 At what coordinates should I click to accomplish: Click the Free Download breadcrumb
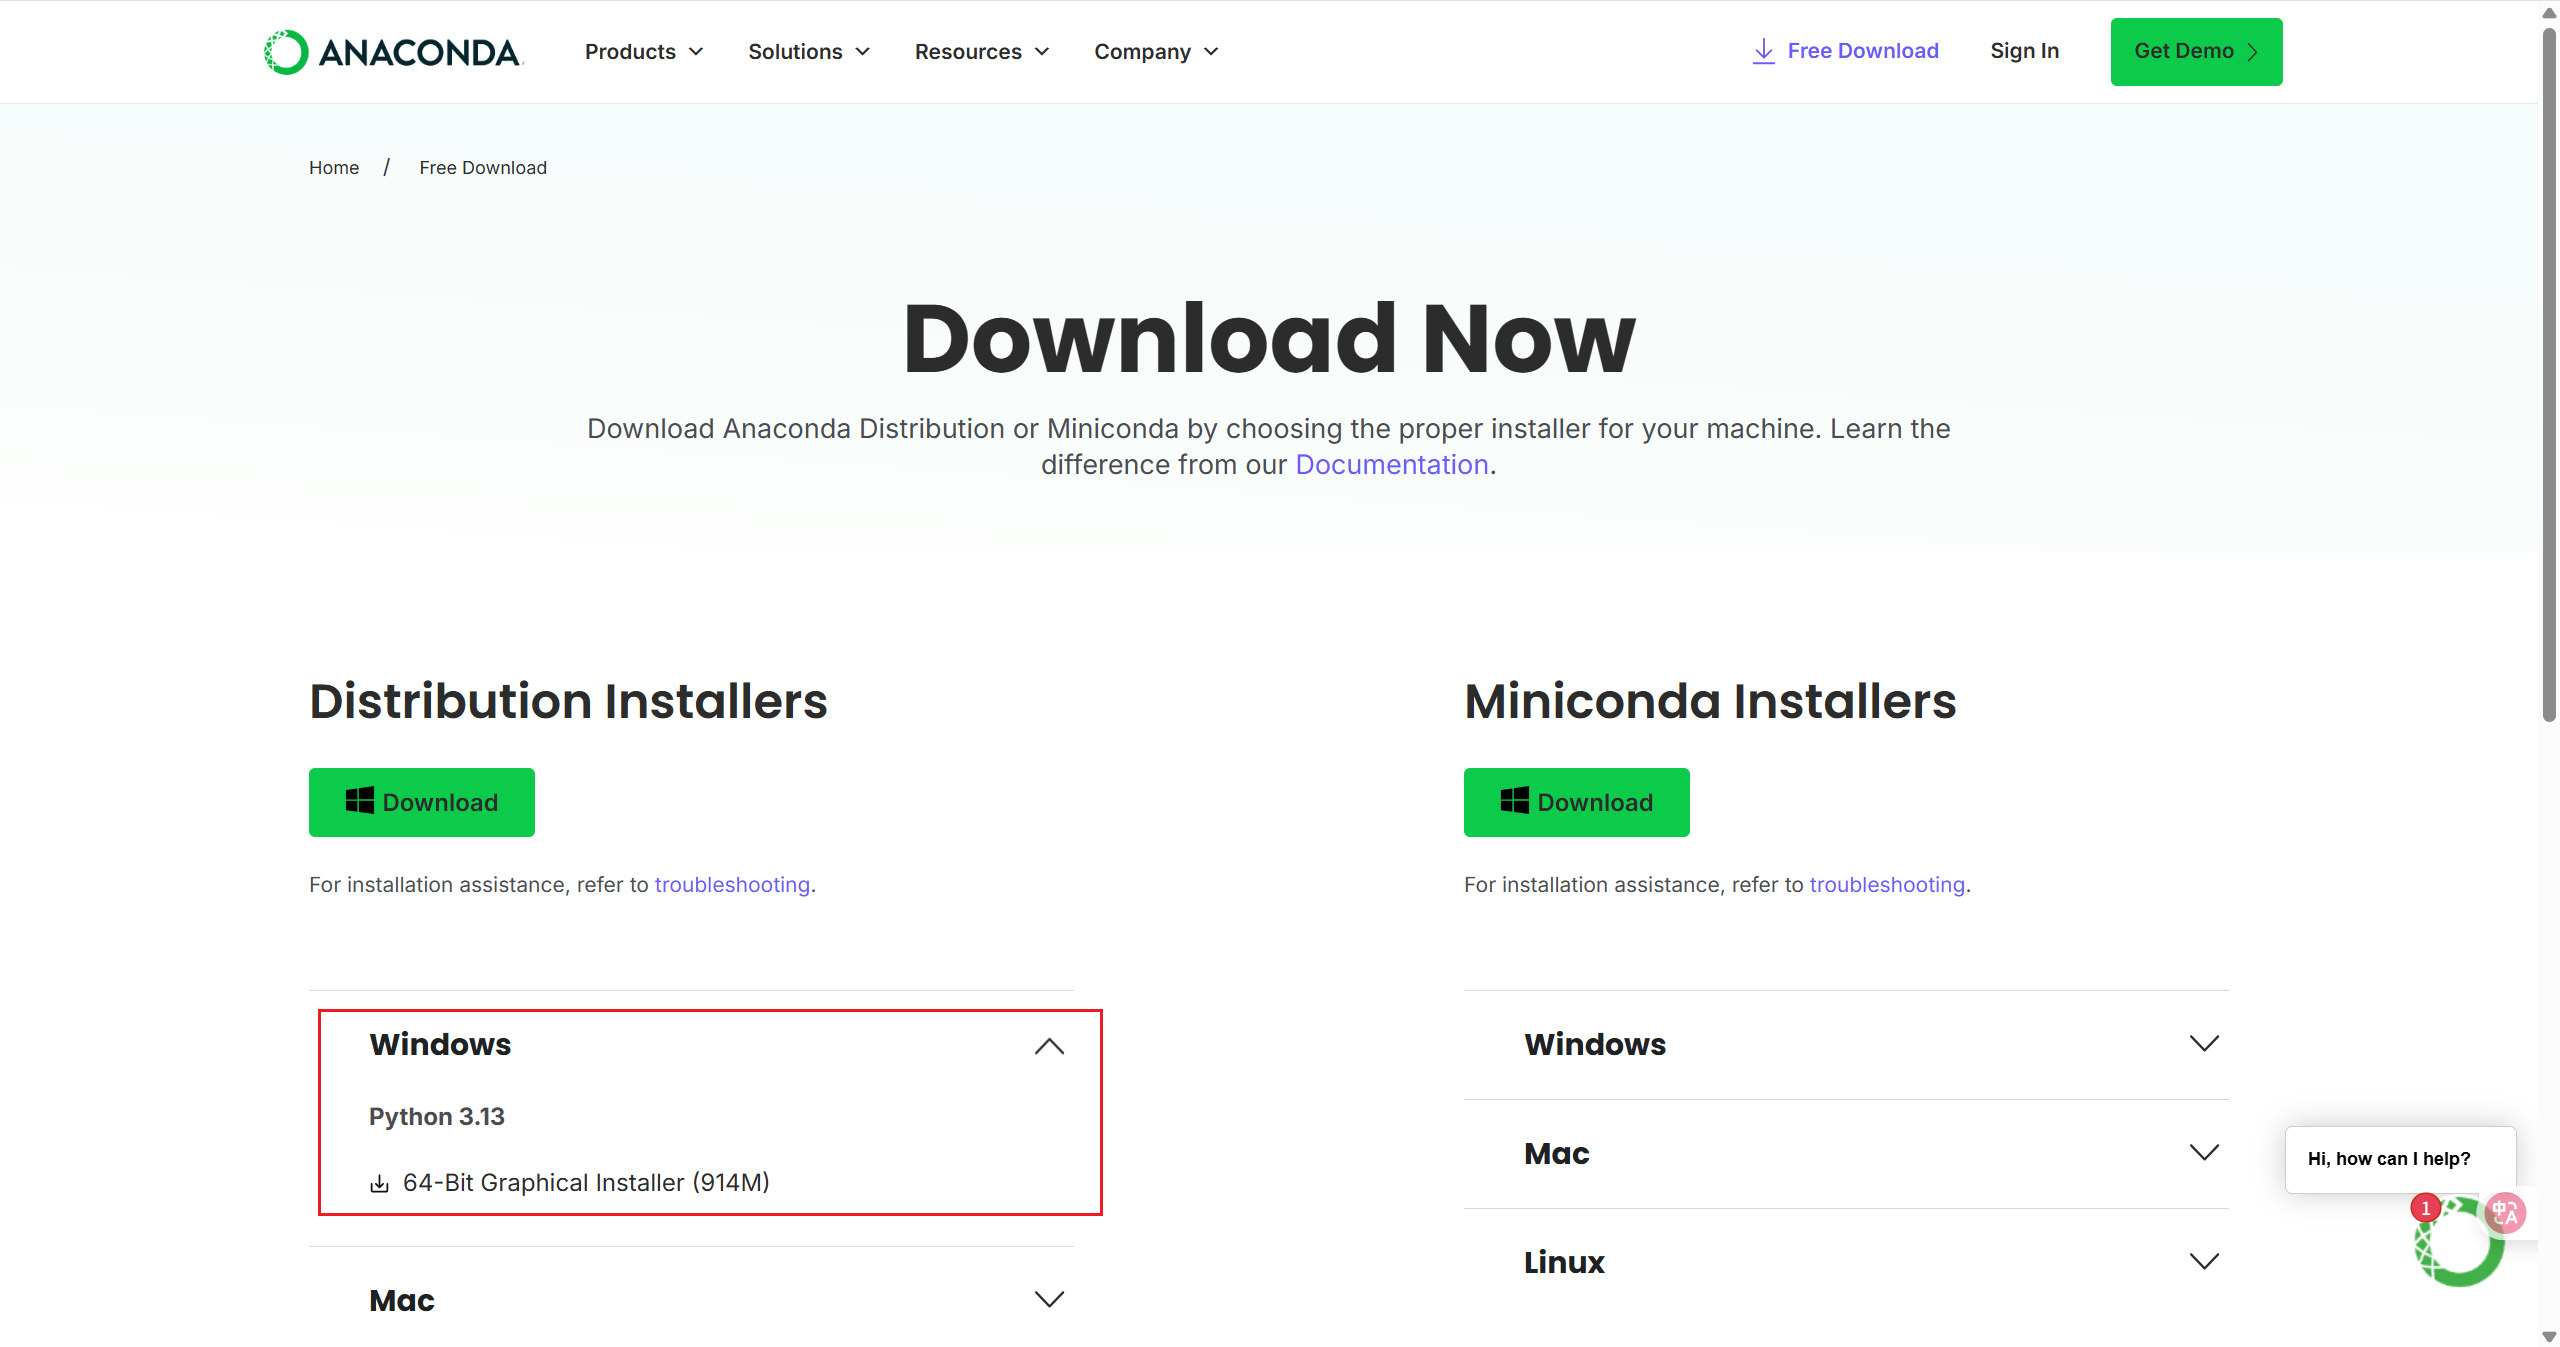click(483, 168)
